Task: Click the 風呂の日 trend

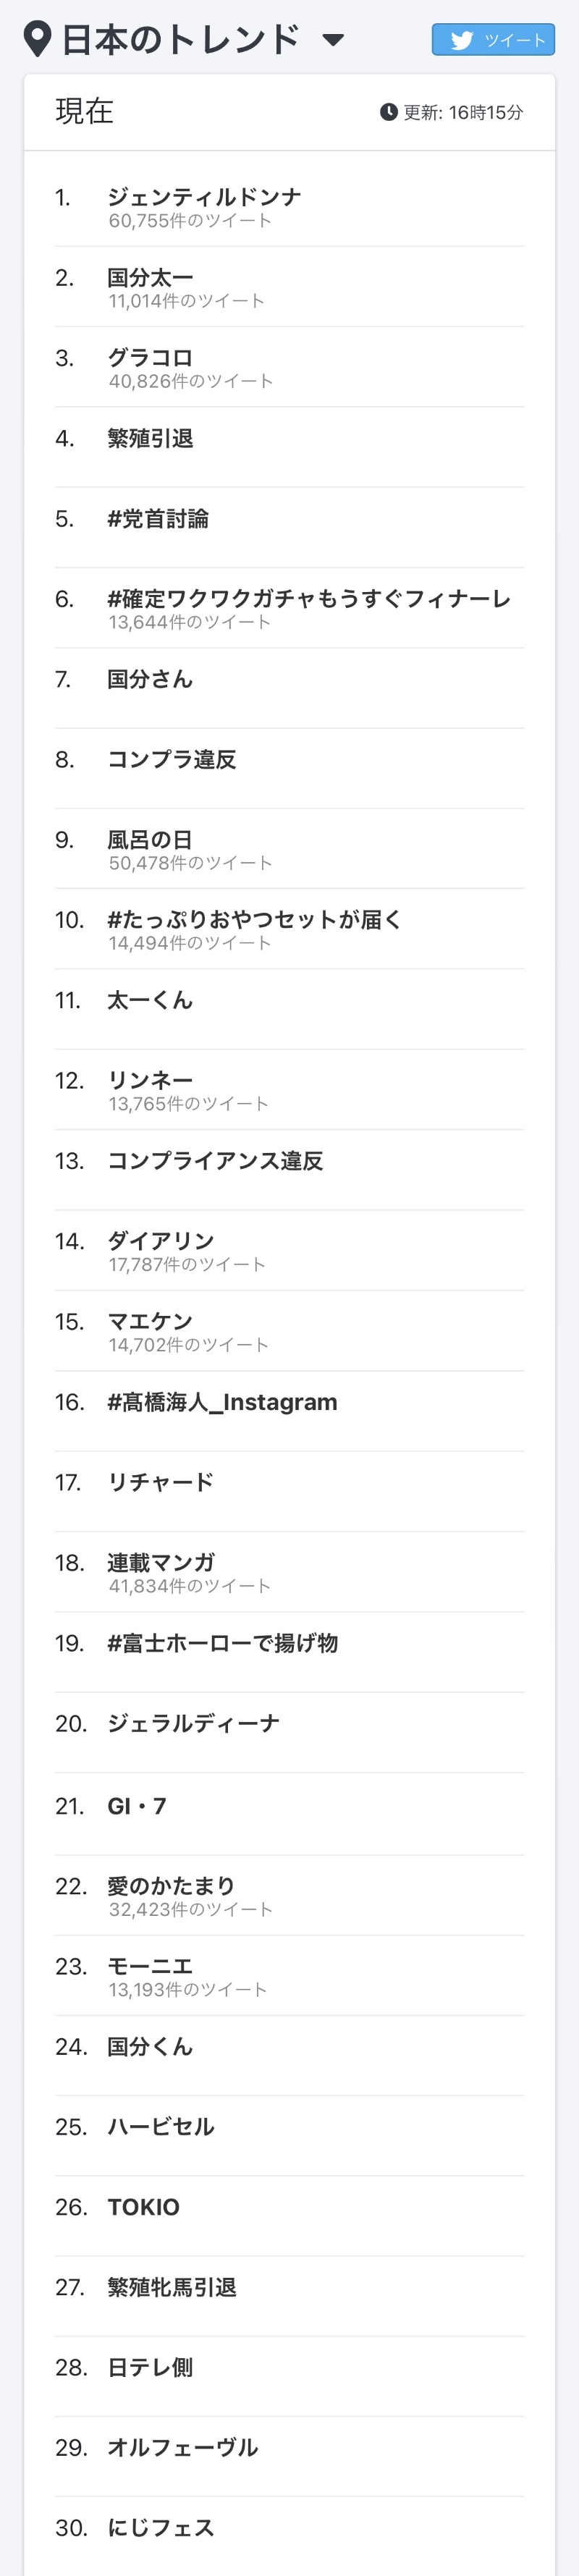Action: tap(150, 839)
